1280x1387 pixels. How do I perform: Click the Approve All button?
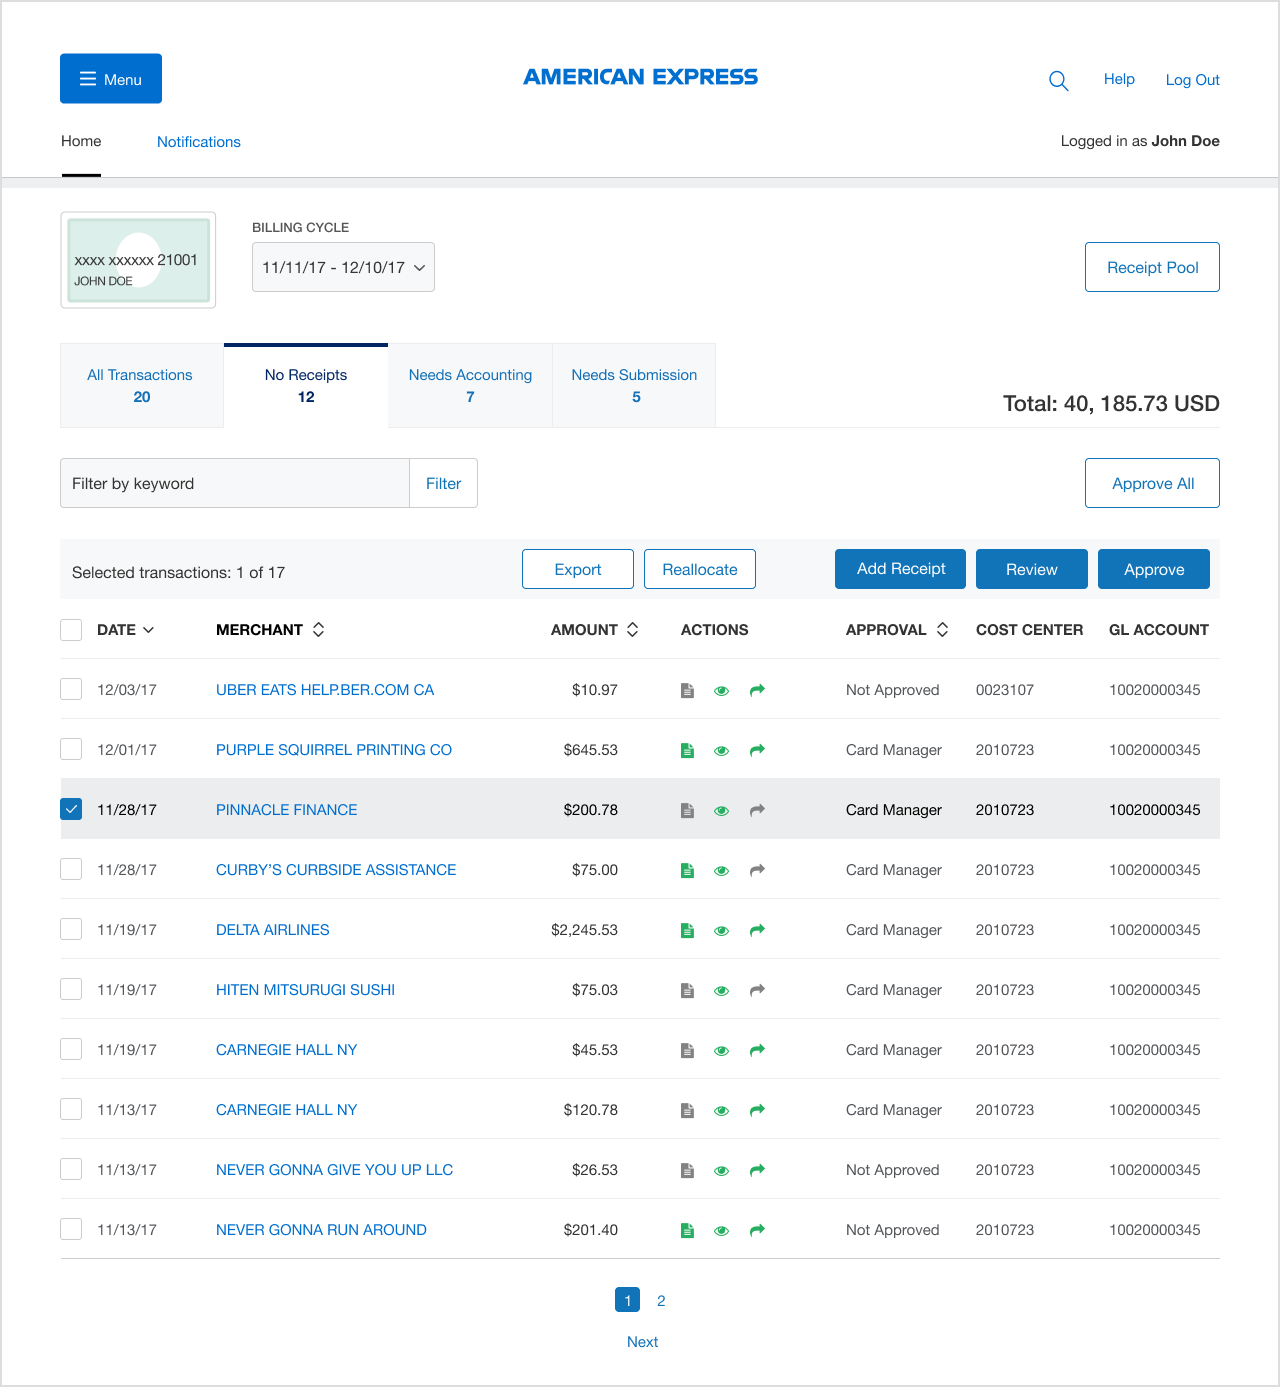(x=1152, y=483)
